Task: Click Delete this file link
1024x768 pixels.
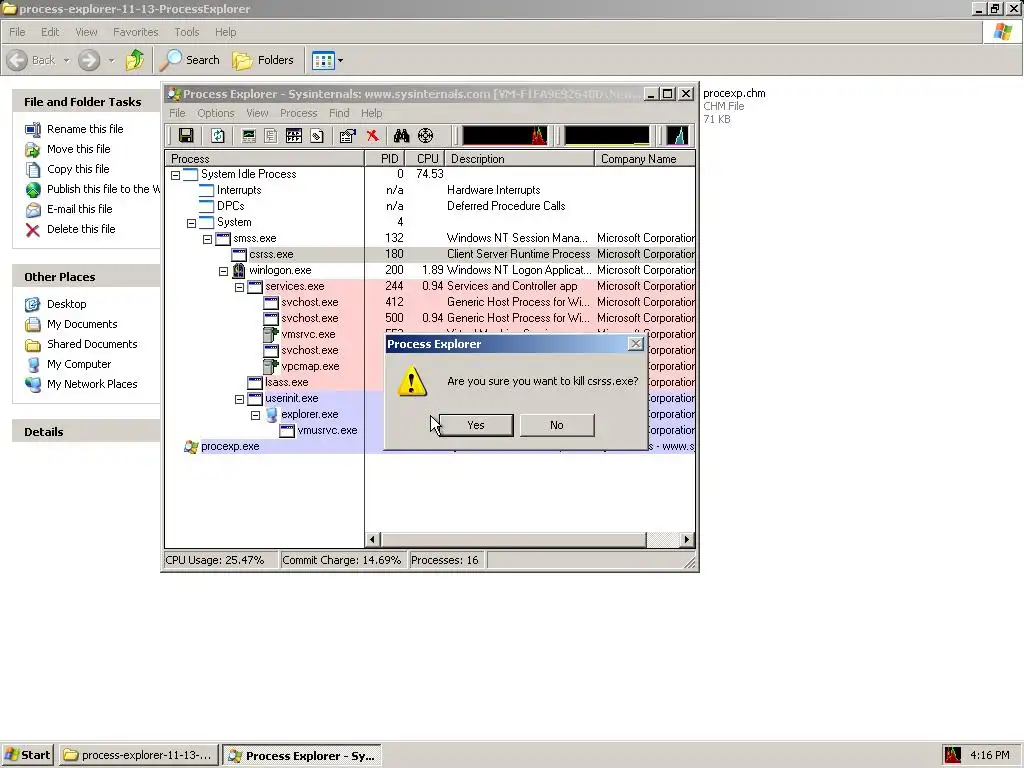Action: (81, 229)
